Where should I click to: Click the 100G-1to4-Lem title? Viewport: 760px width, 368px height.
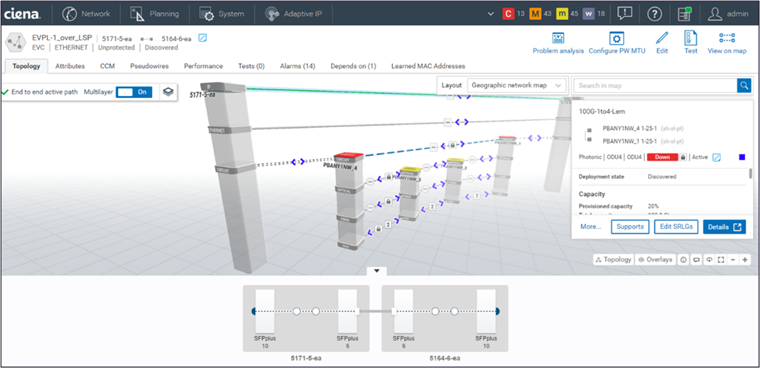coord(601,112)
